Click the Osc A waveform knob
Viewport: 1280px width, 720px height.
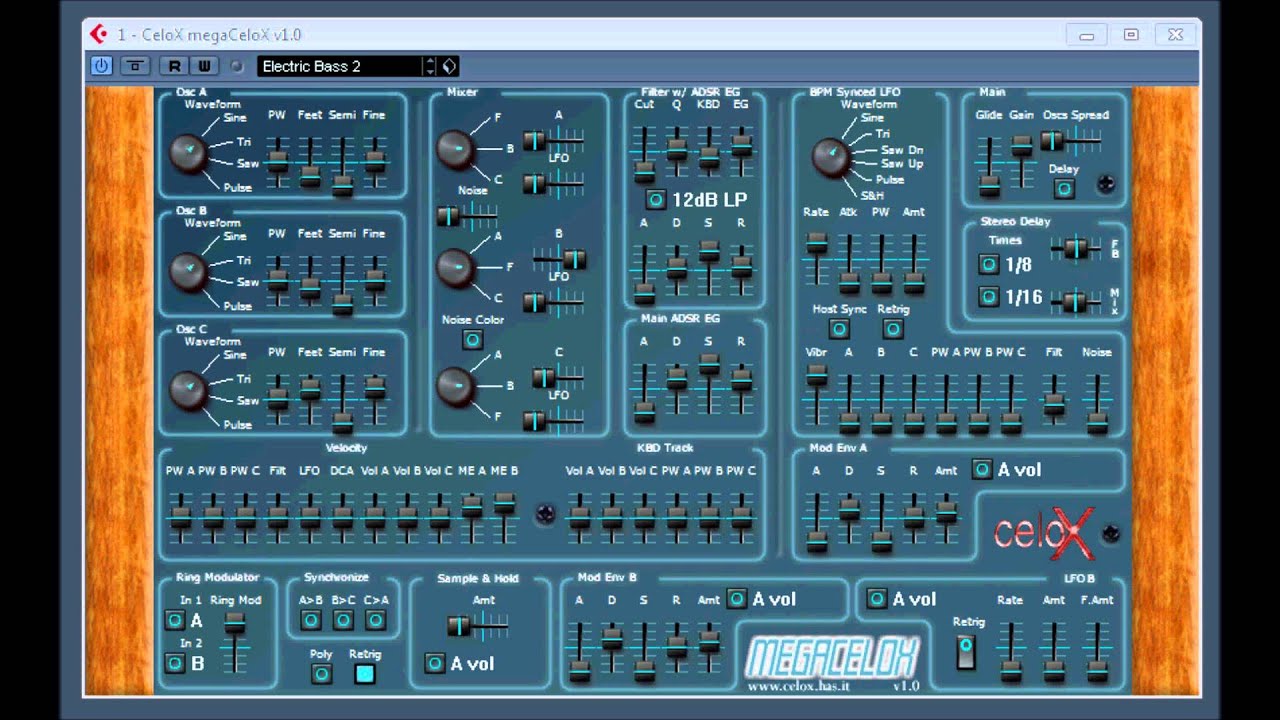pyautogui.click(x=188, y=153)
